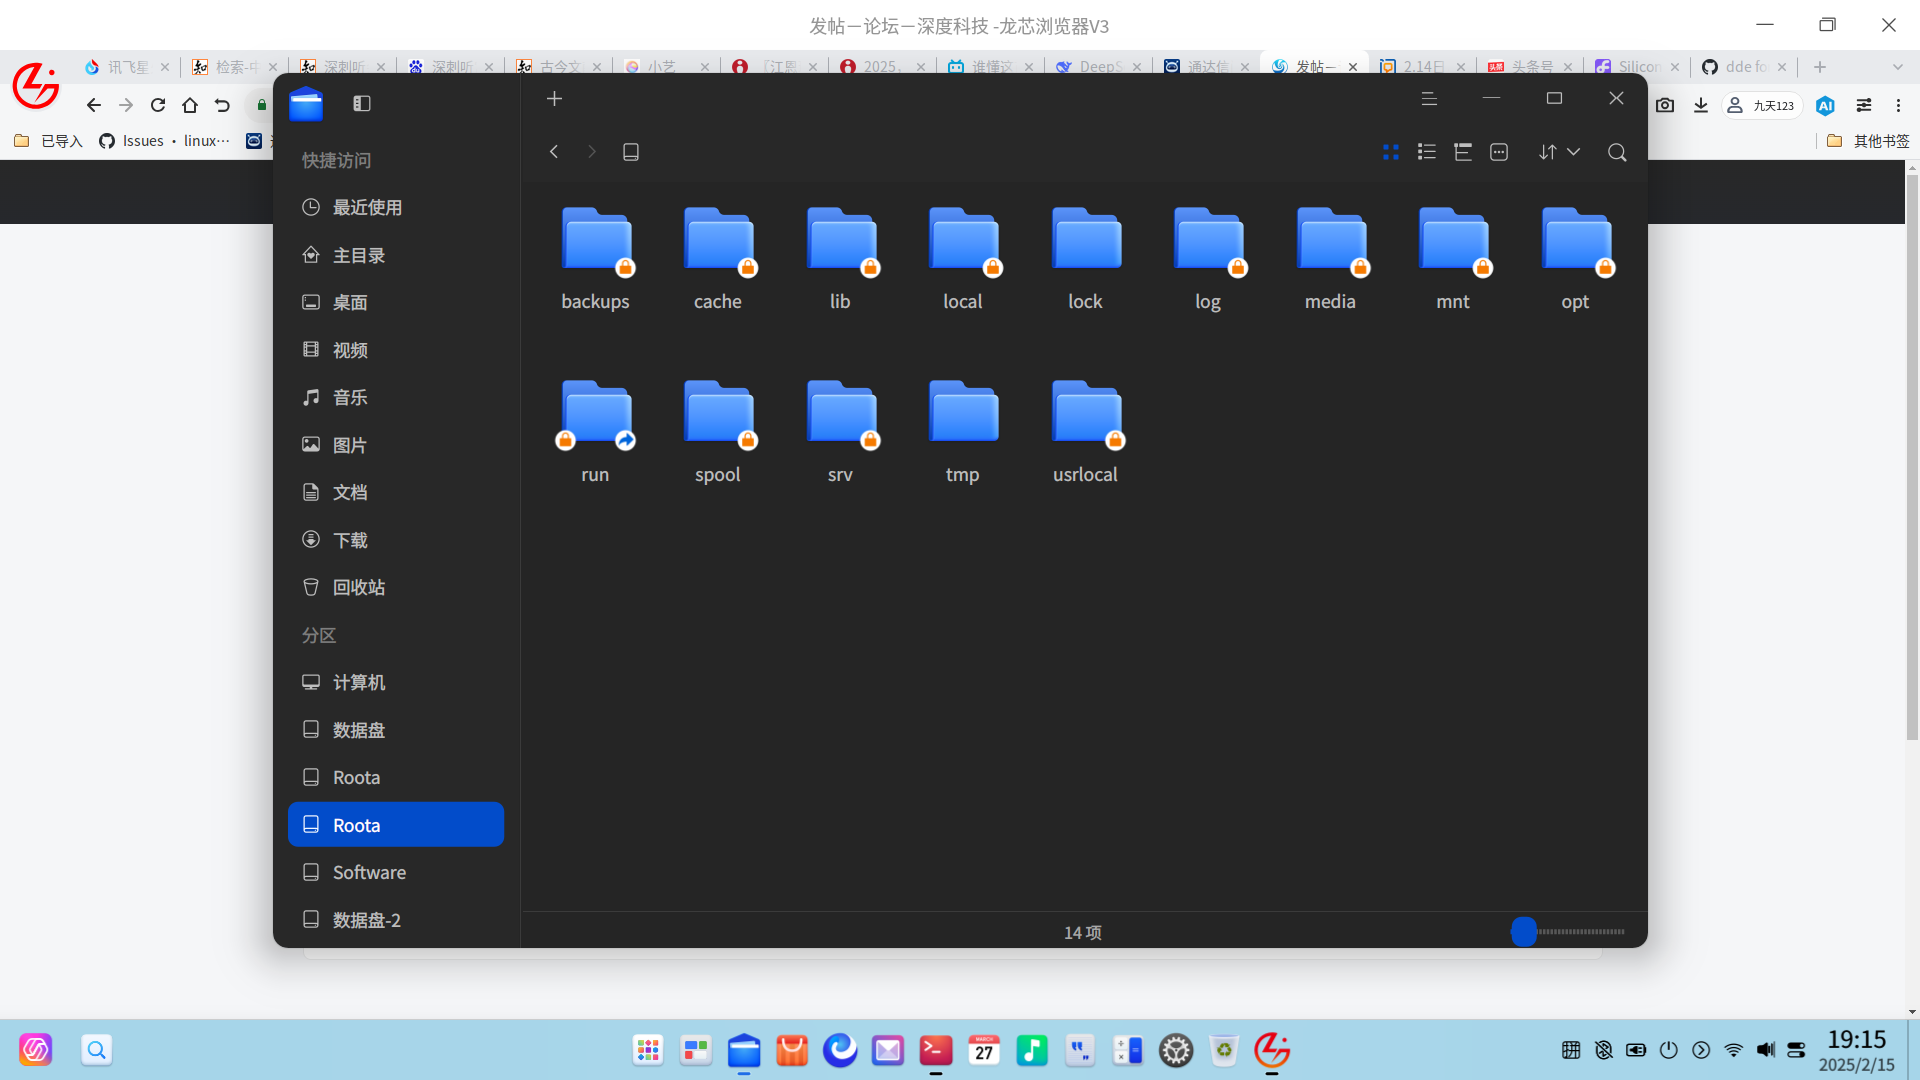
Task: Open the launcher in the dock
Action: point(648,1050)
